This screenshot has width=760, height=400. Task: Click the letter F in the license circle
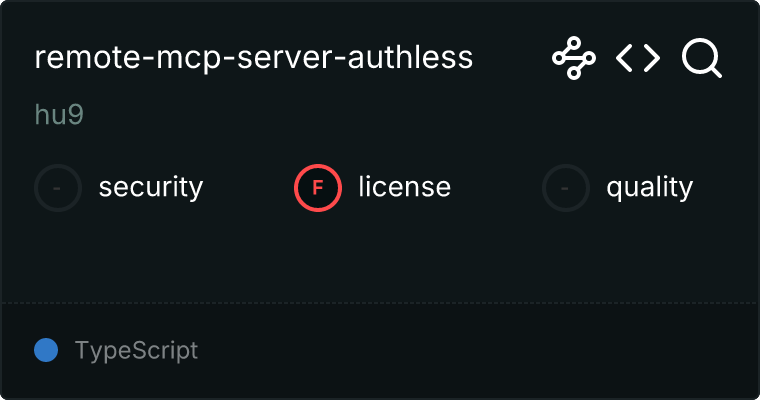pos(317,188)
